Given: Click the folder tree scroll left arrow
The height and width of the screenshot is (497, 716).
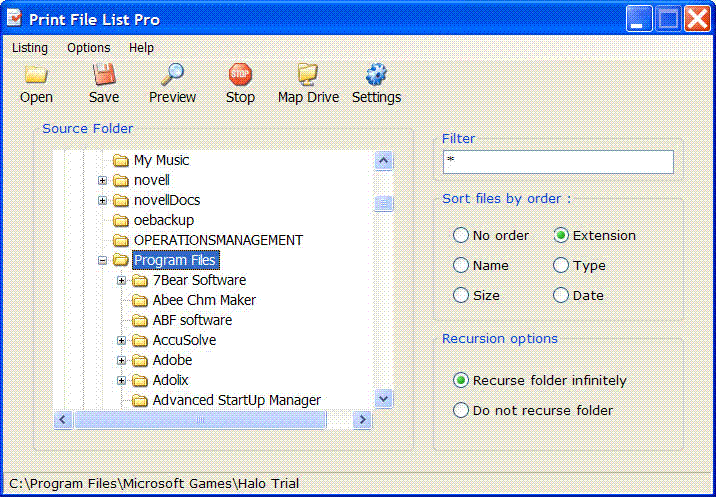Looking at the screenshot, I should click(63, 419).
